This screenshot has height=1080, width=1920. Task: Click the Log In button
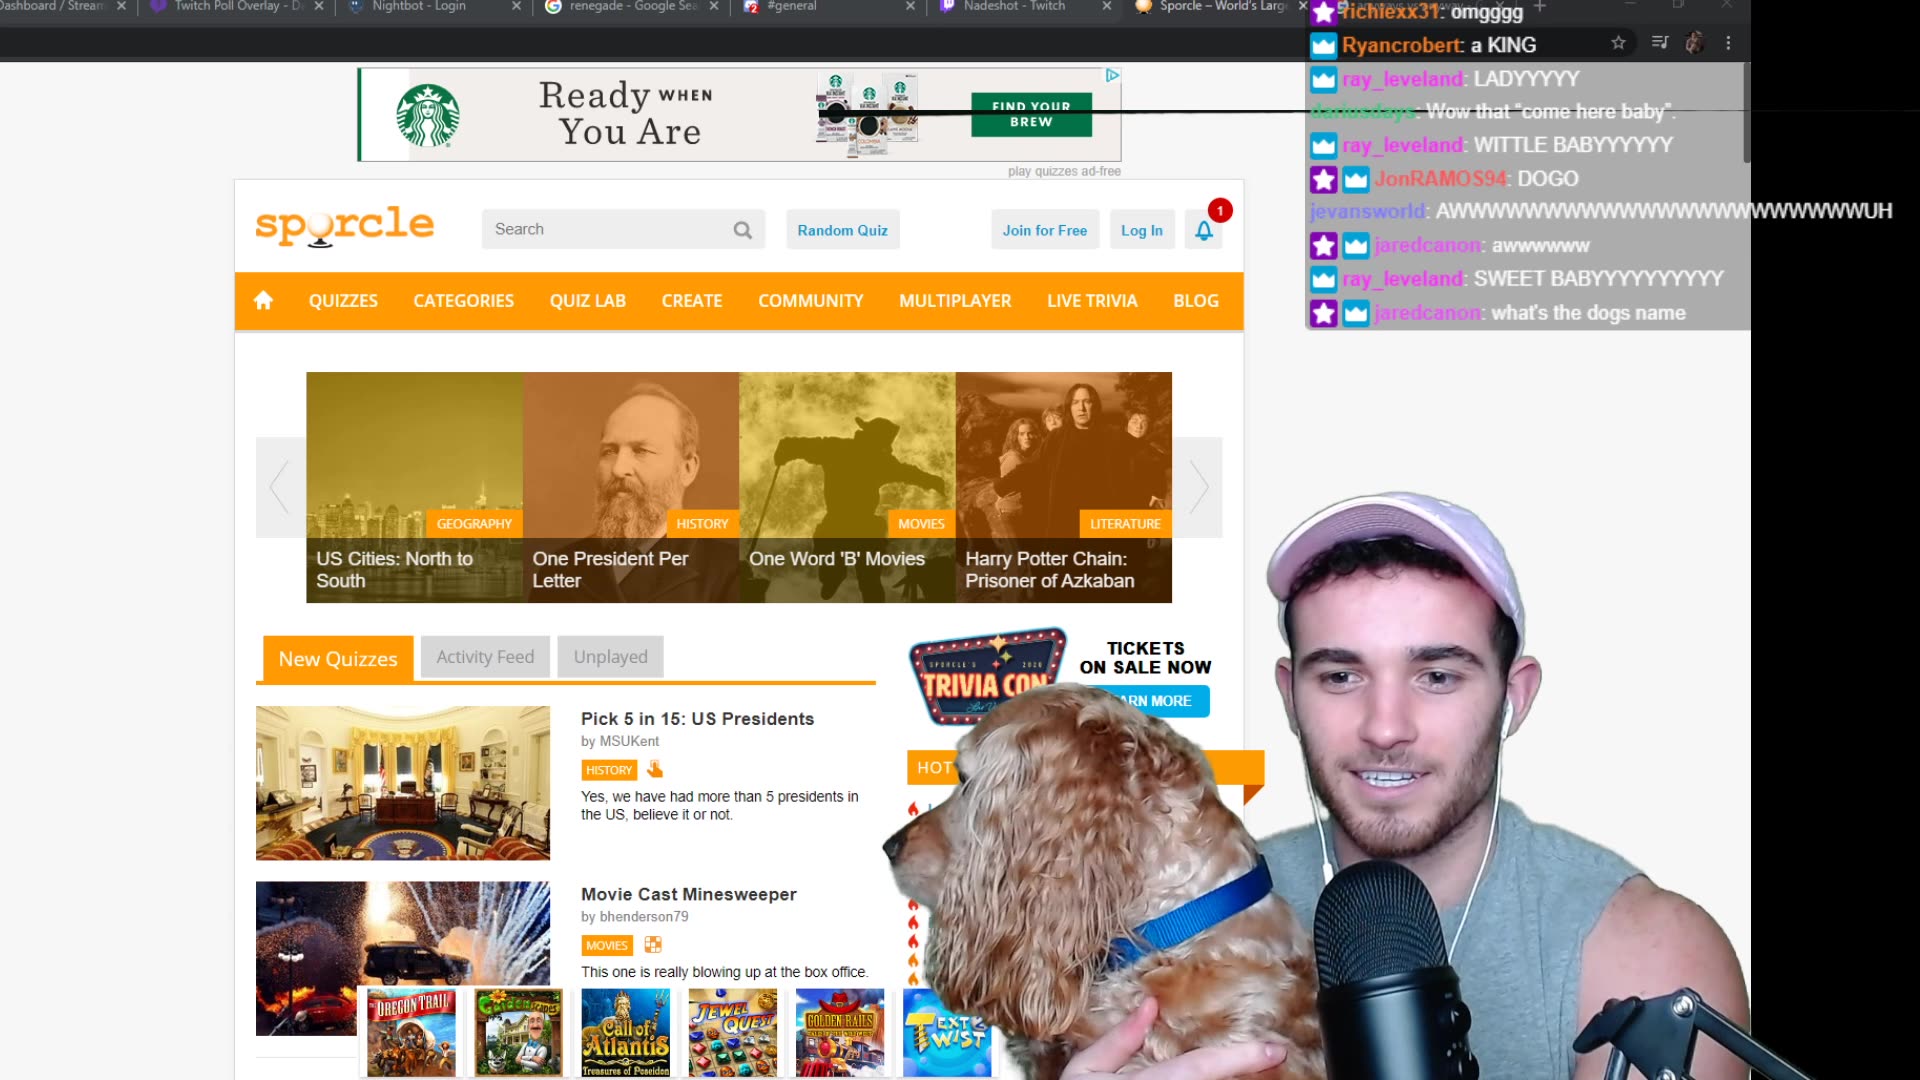point(1141,230)
